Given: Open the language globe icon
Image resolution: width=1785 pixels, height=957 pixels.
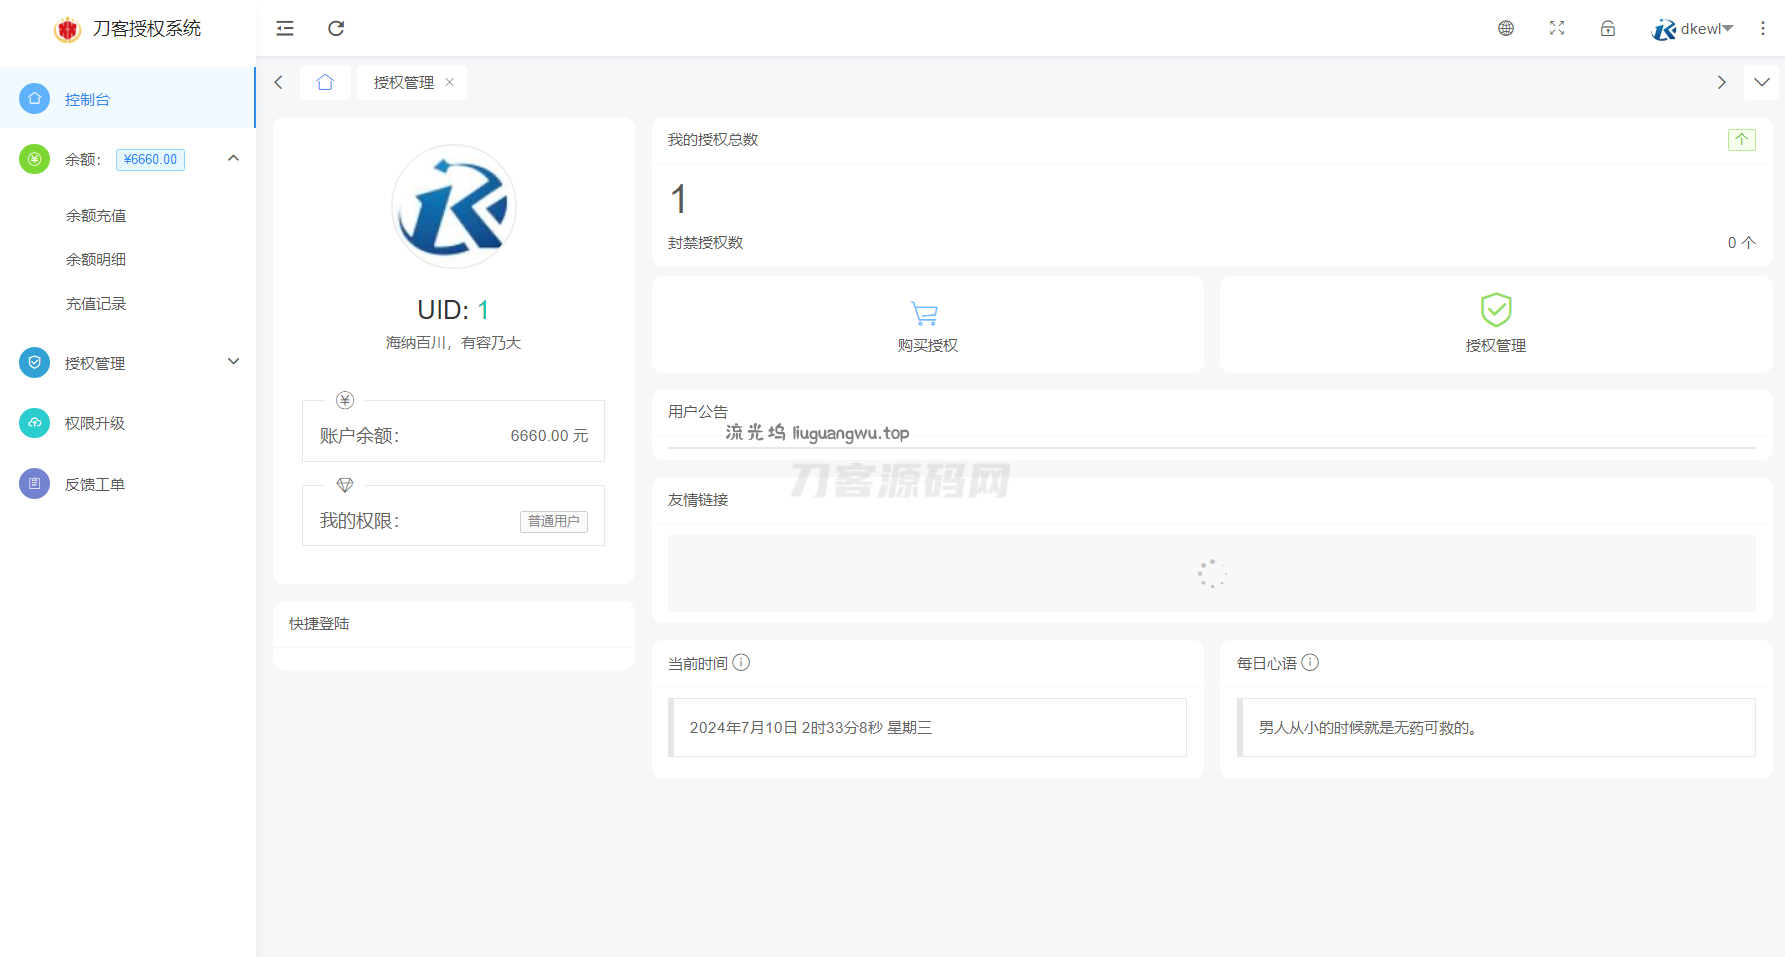Looking at the screenshot, I should click(1506, 28).
